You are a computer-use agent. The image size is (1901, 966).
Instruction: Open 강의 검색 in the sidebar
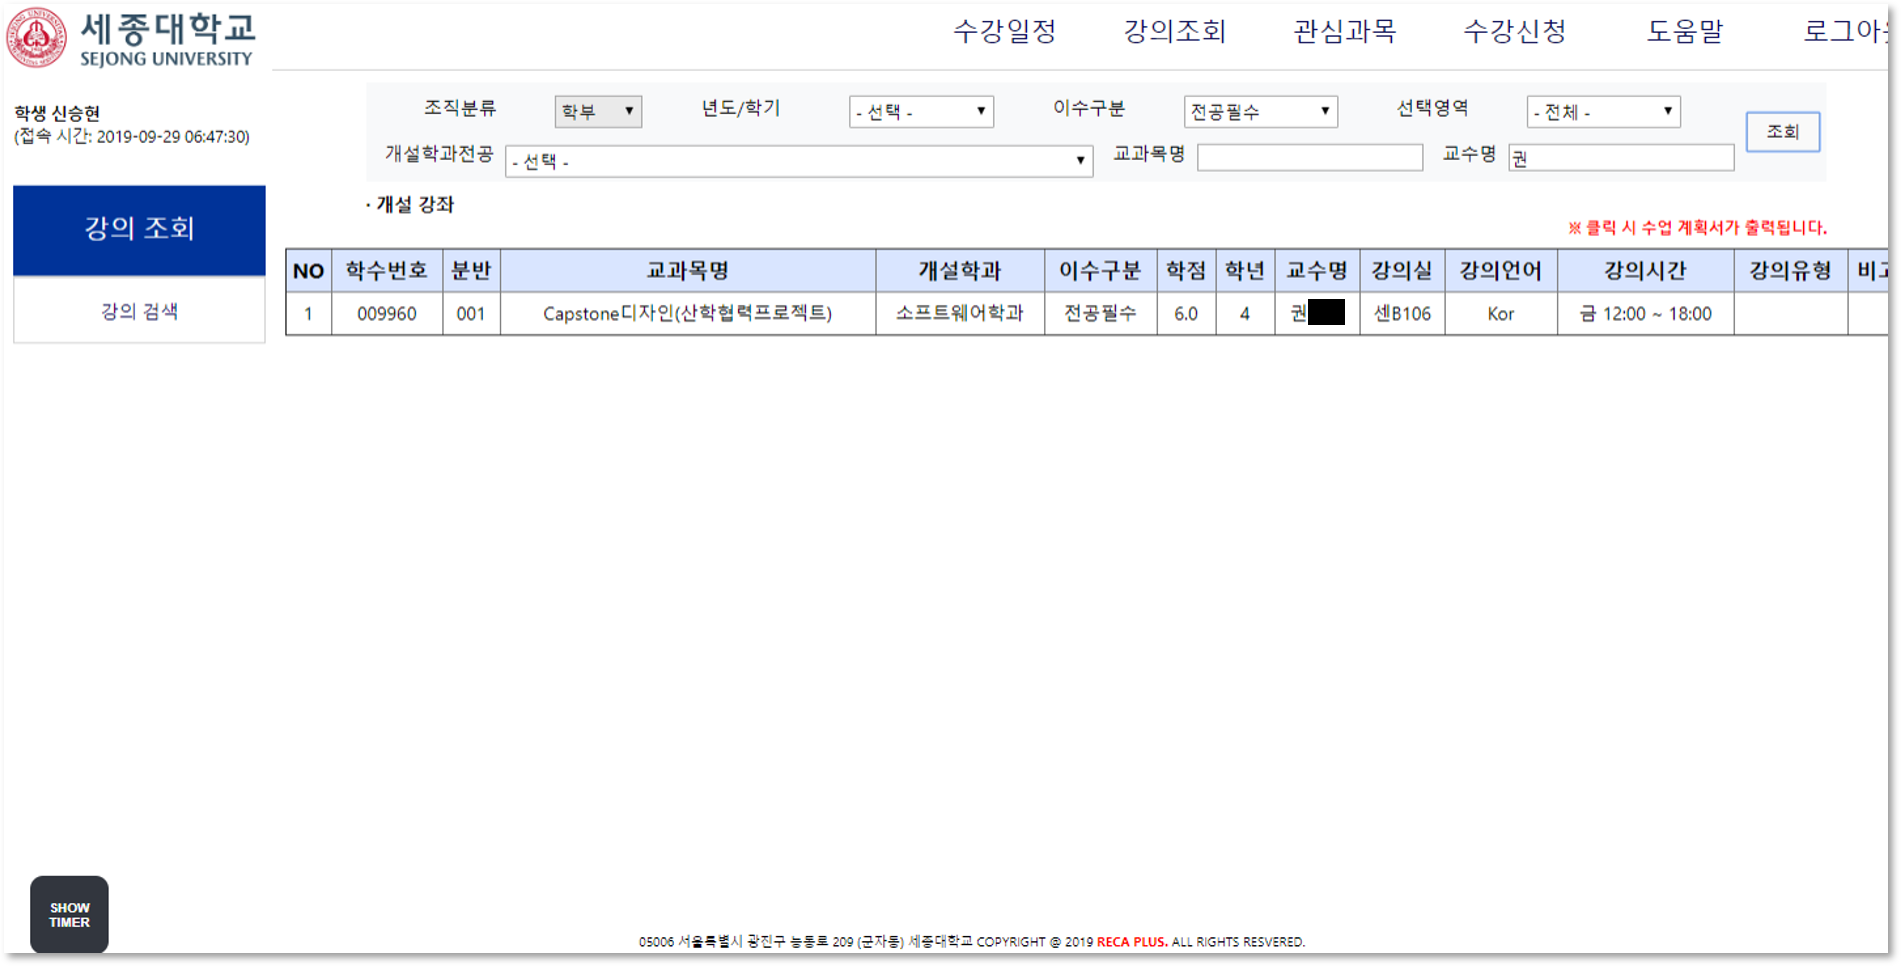pos(139,311)
